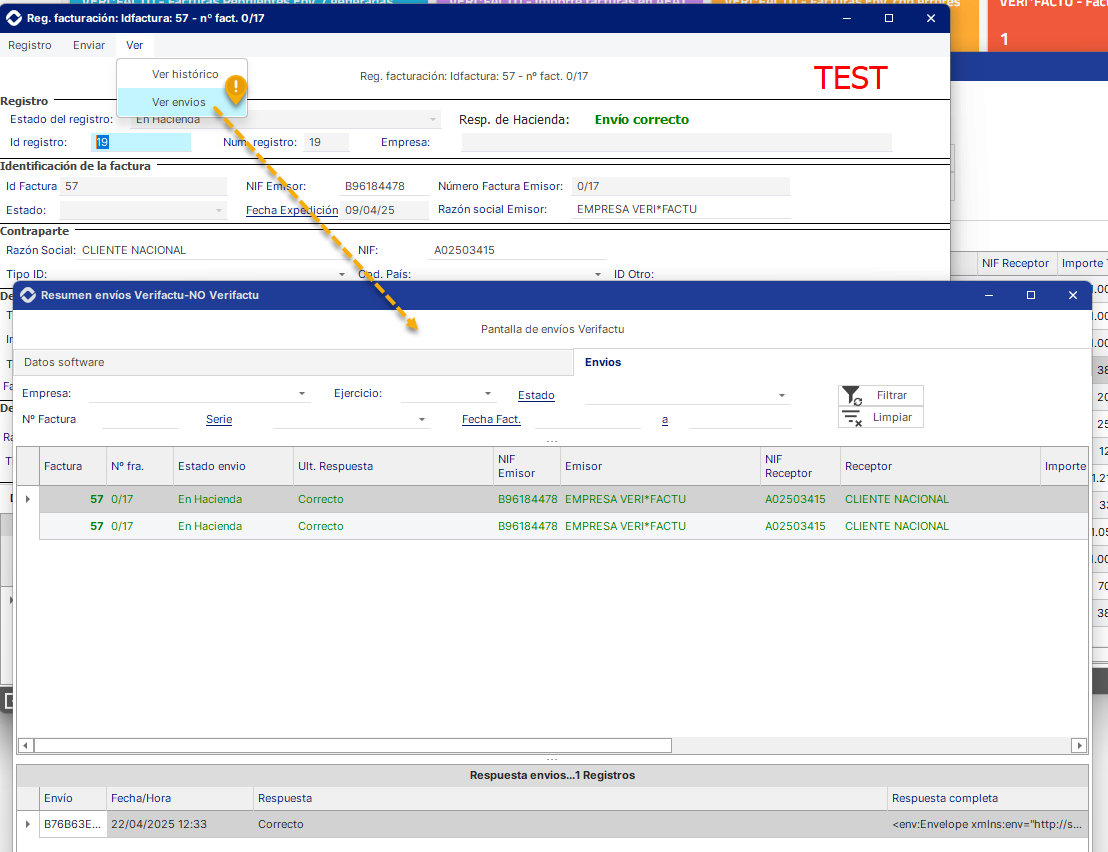Expand the B76B63E envío response row

28,824
